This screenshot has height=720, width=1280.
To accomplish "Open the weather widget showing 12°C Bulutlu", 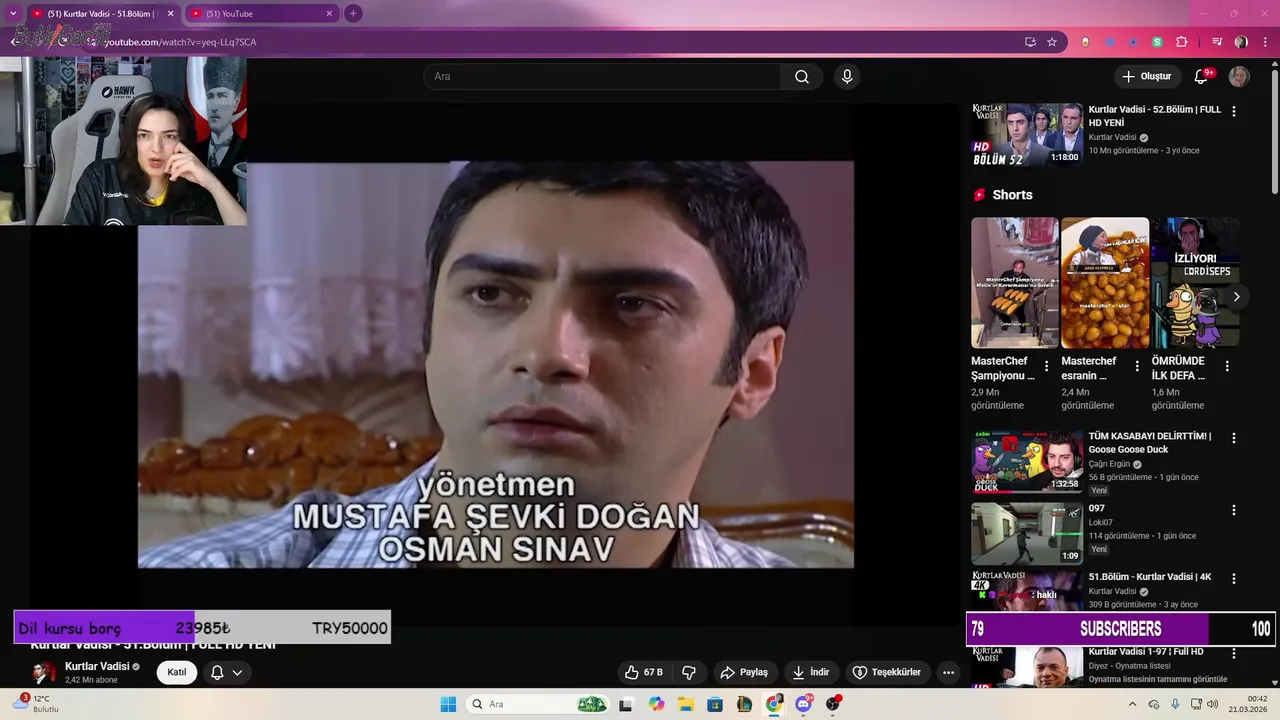I will pyautogui.click(x=36, y=704).
